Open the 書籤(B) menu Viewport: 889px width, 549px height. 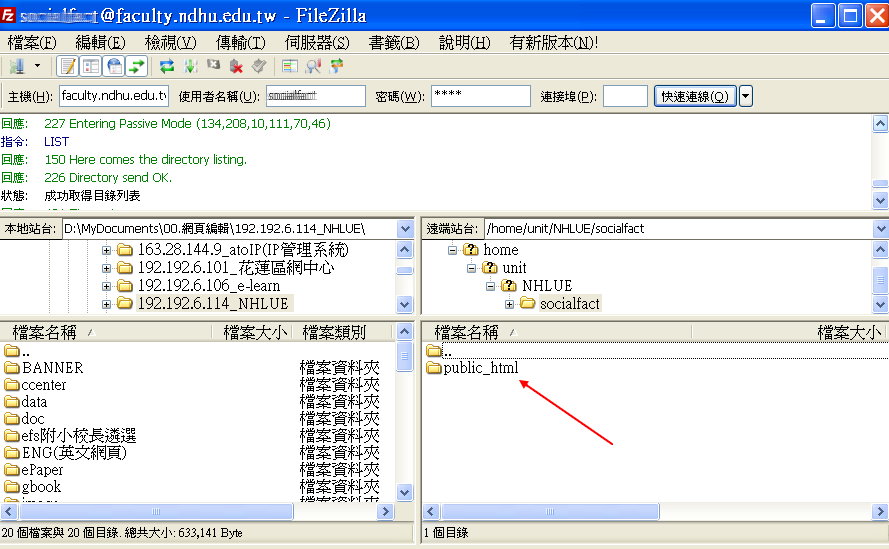pyautogui.click(x=393, y=42)
